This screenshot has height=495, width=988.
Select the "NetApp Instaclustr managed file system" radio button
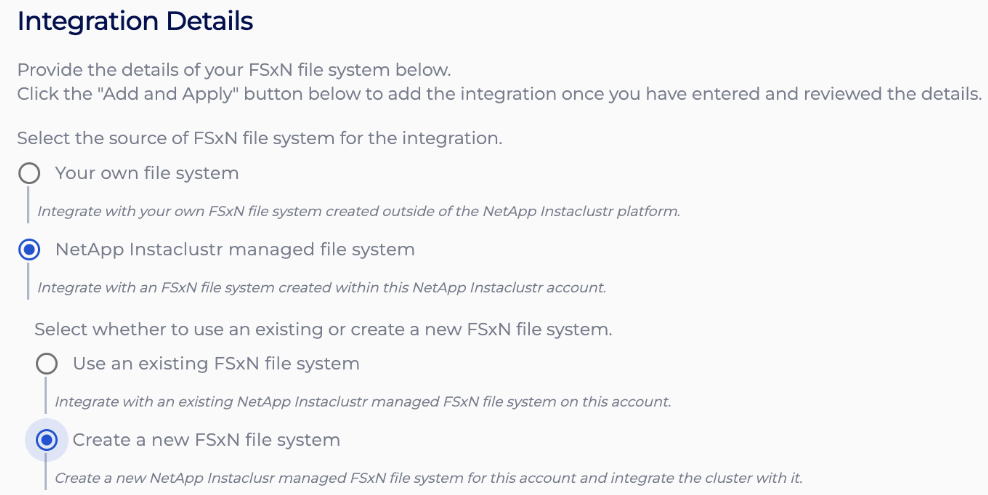[30, 249]
